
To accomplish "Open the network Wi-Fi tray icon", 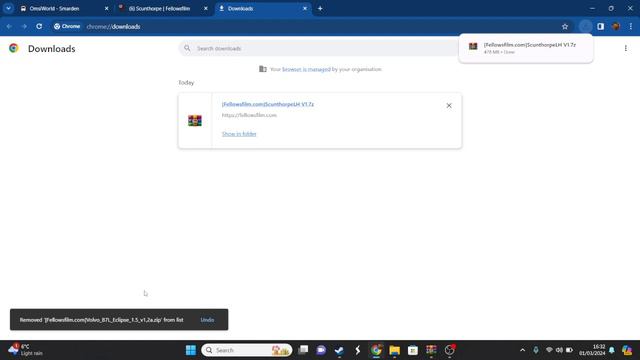I will point(549,350).
